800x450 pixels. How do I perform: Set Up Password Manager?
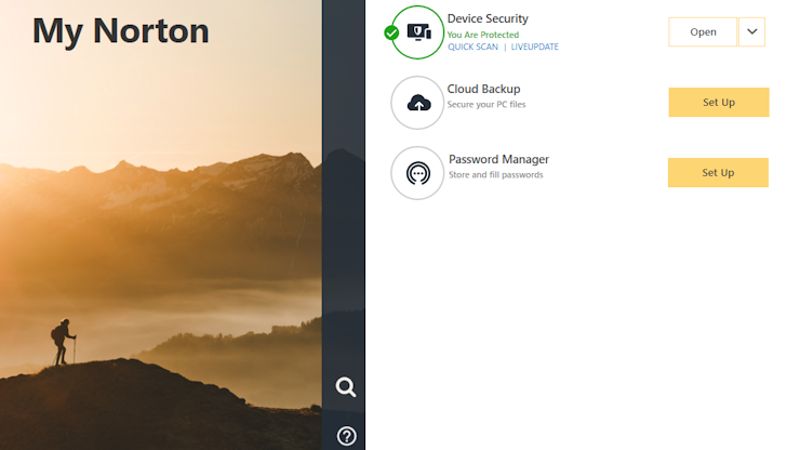[x=718, y=172]
